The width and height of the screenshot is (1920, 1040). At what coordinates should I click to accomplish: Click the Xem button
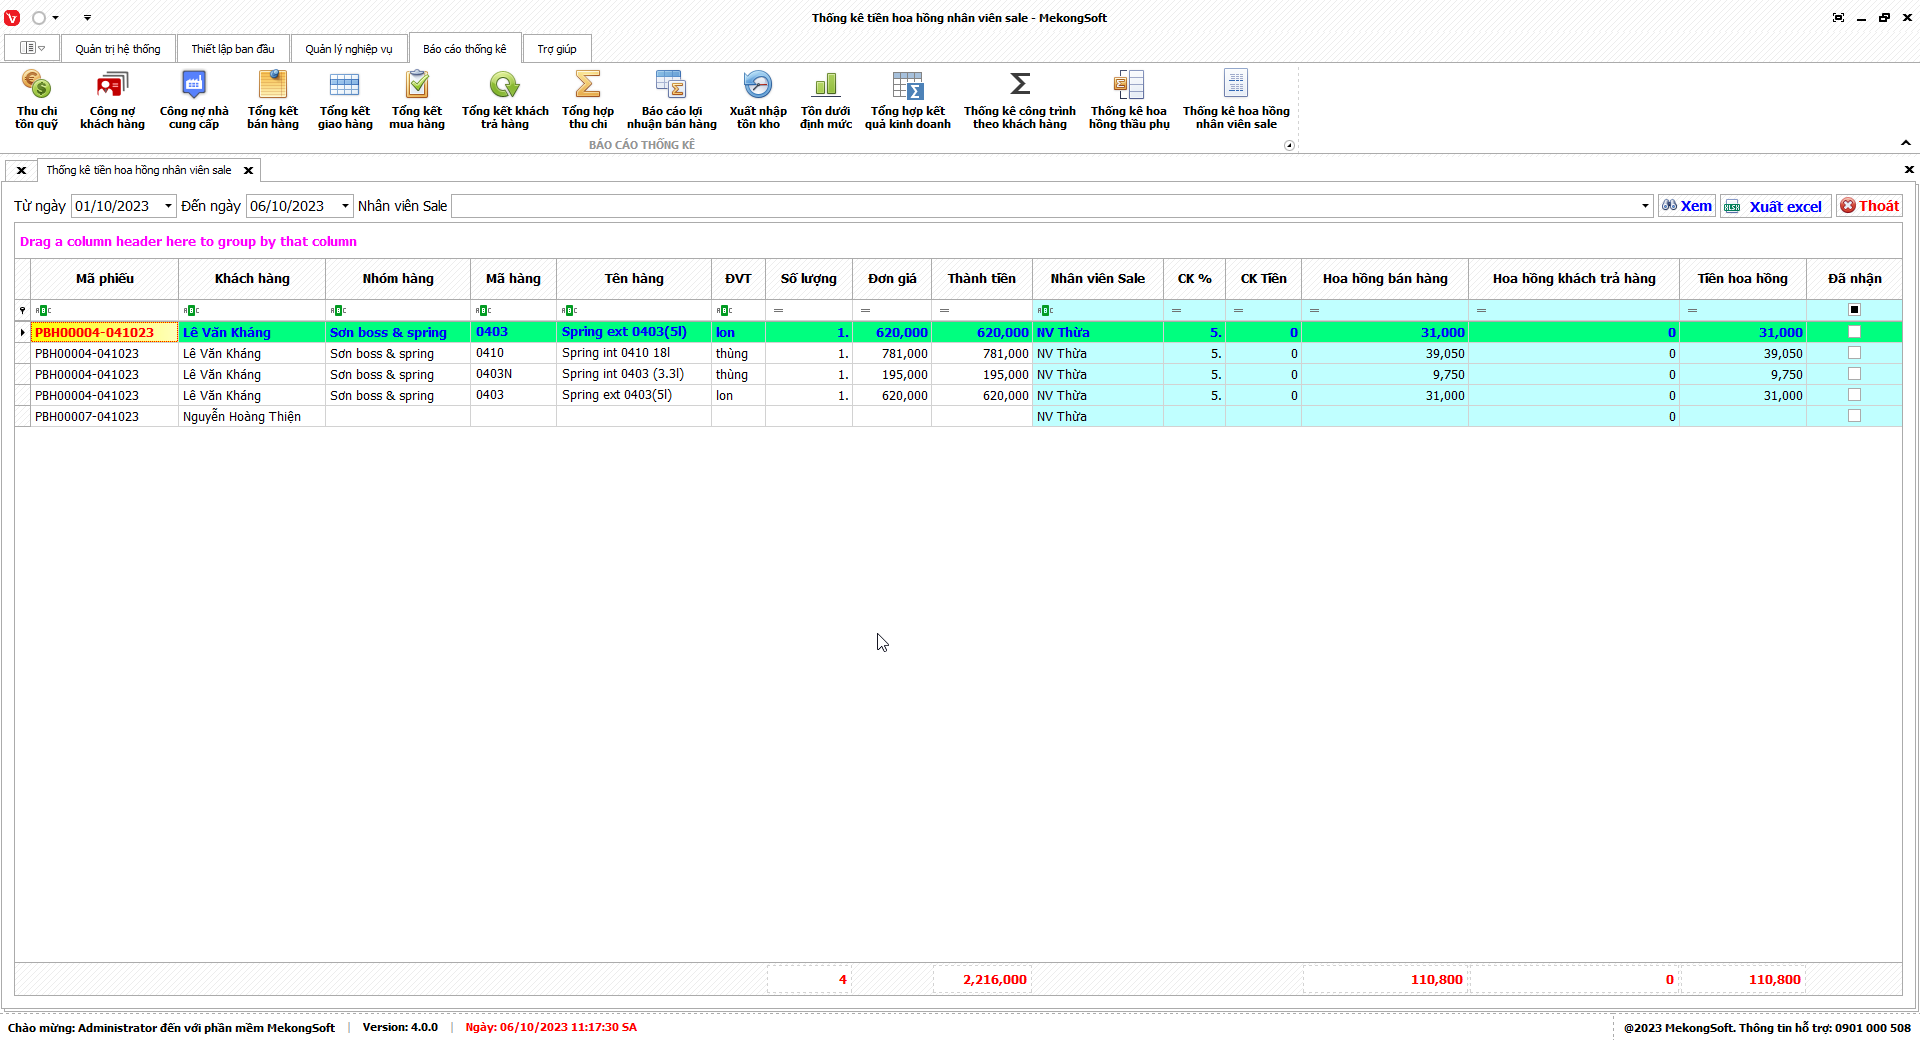click(1687, 206)
